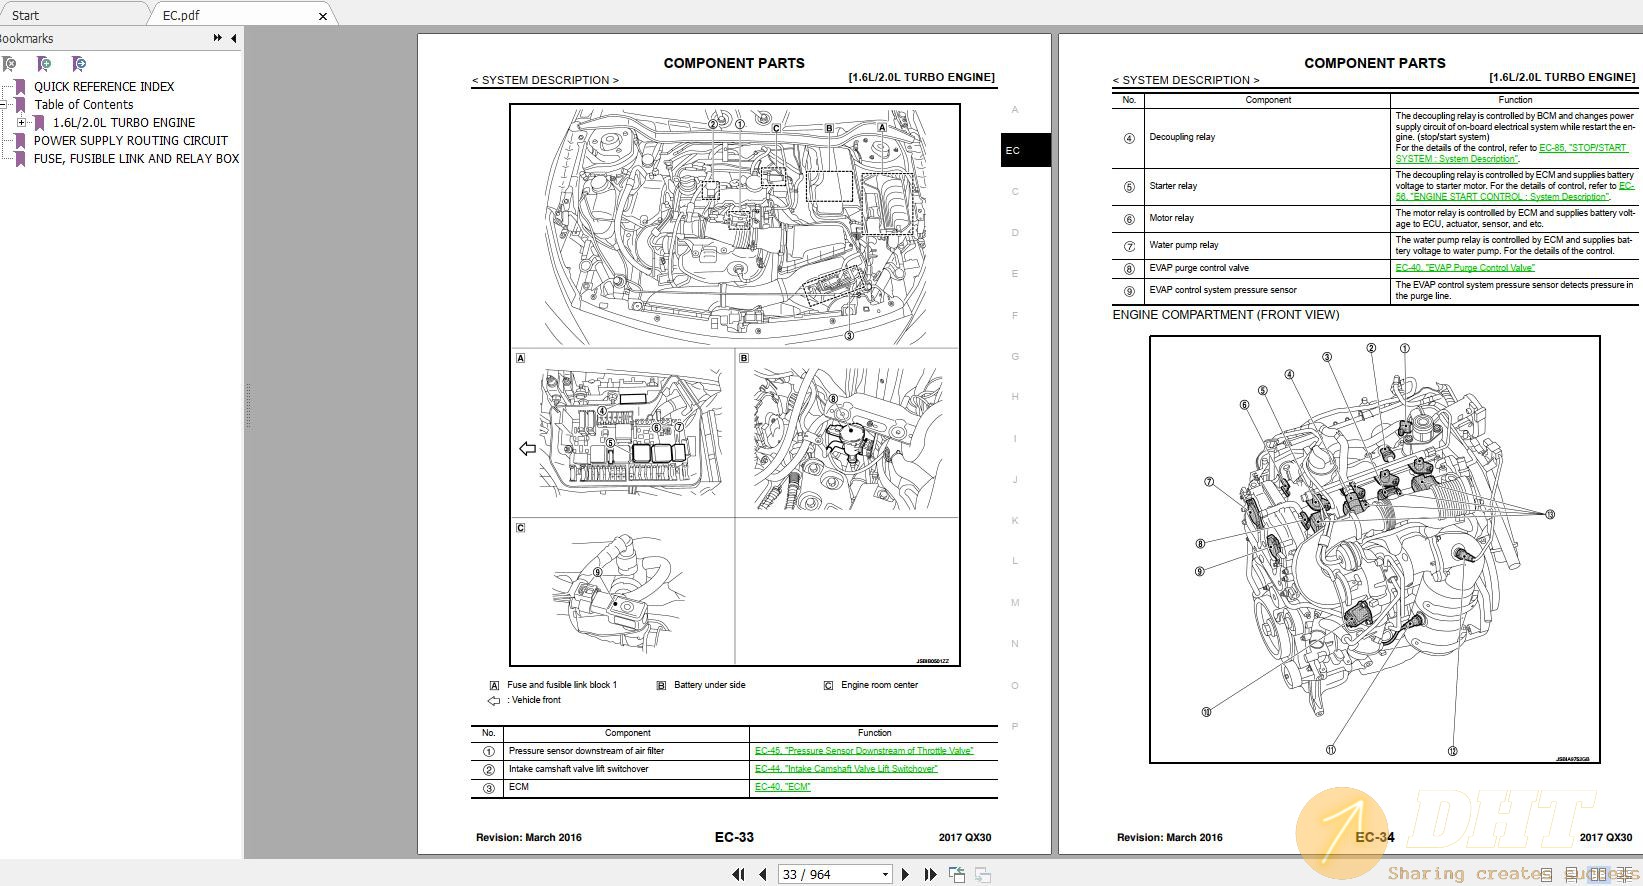Click 'ENGINE COMPARTMENT (FRONT VIEW)' heading
This screenshot has height=886, width=1643.
click(1226, 315)
